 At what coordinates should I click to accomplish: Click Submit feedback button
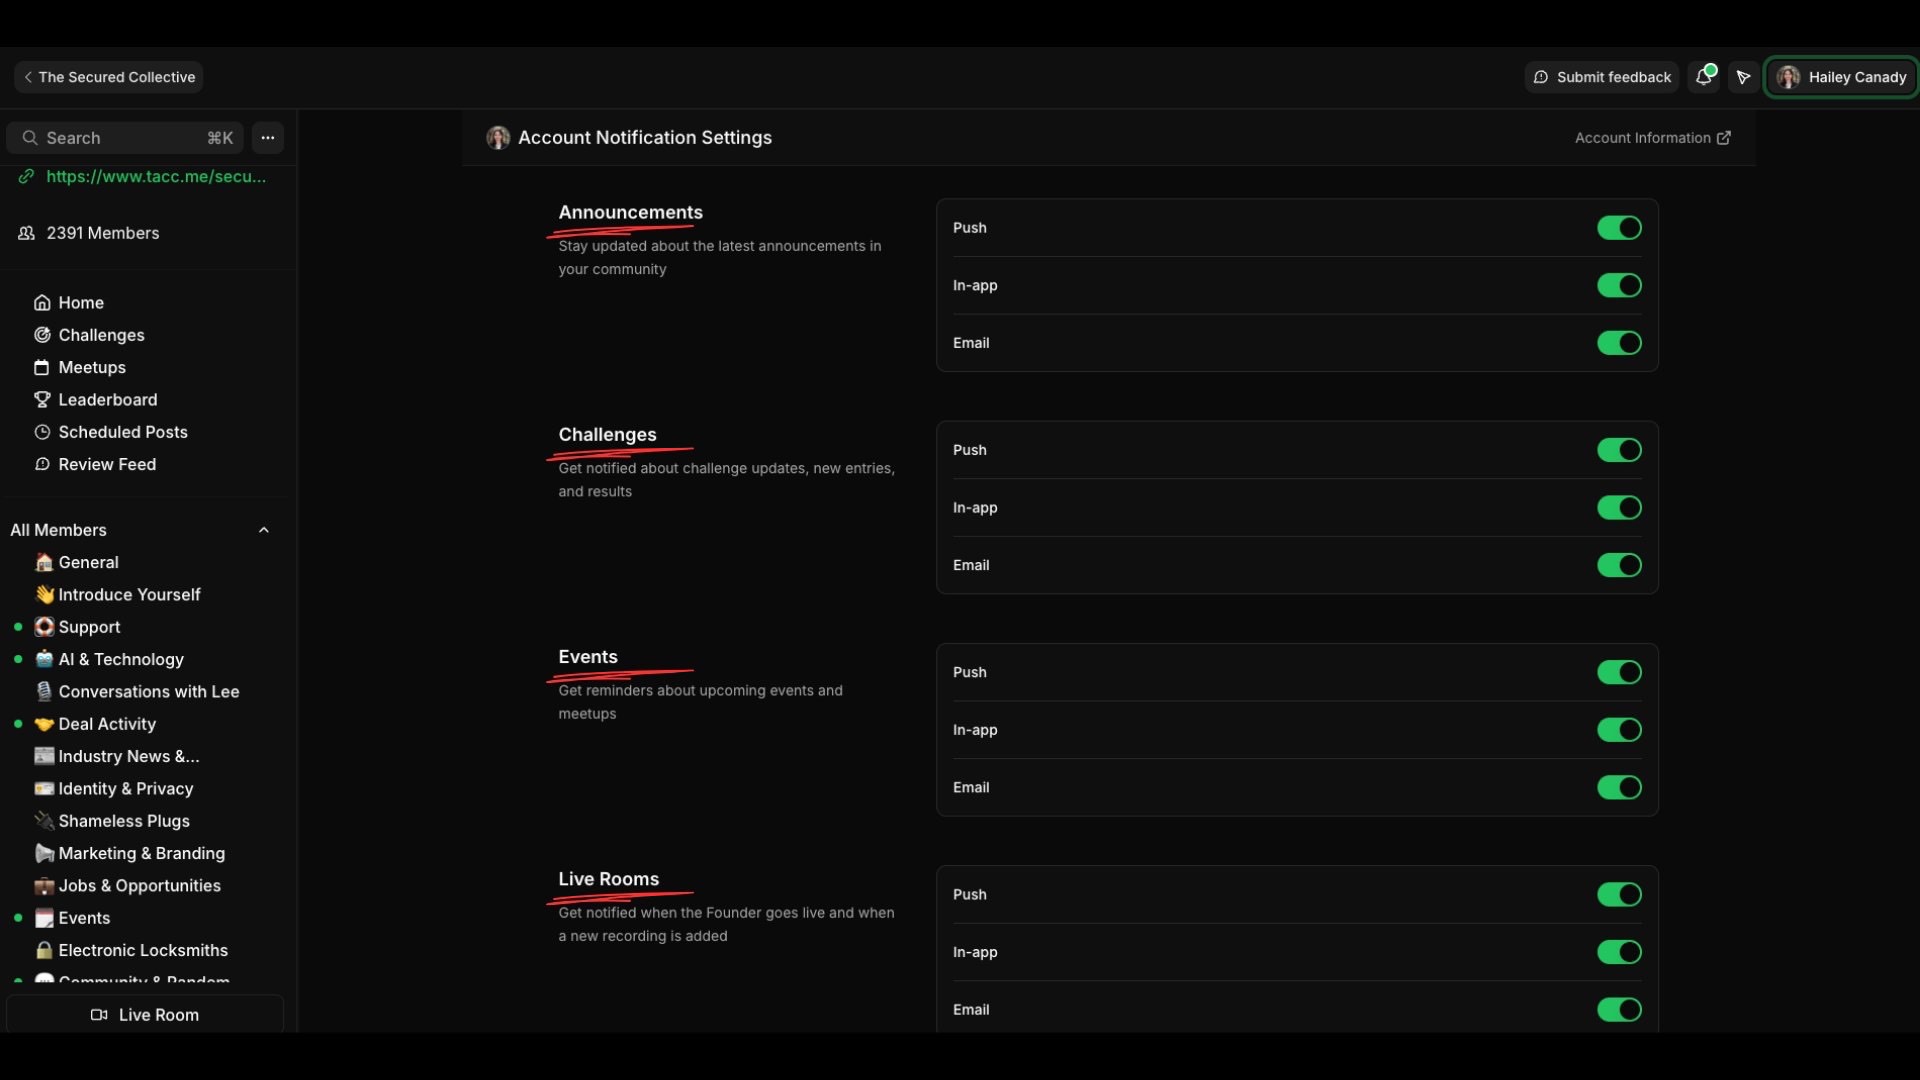[x=1602, y=77]
